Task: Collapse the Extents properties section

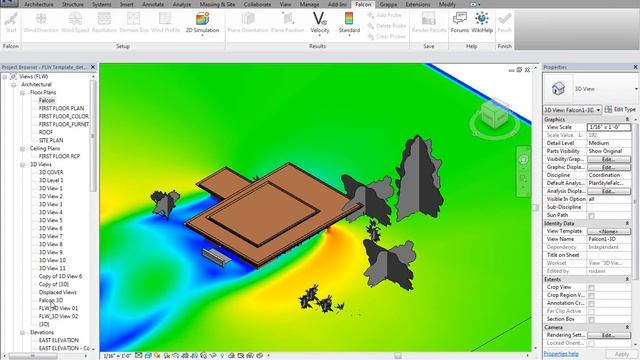Action: 627,279
